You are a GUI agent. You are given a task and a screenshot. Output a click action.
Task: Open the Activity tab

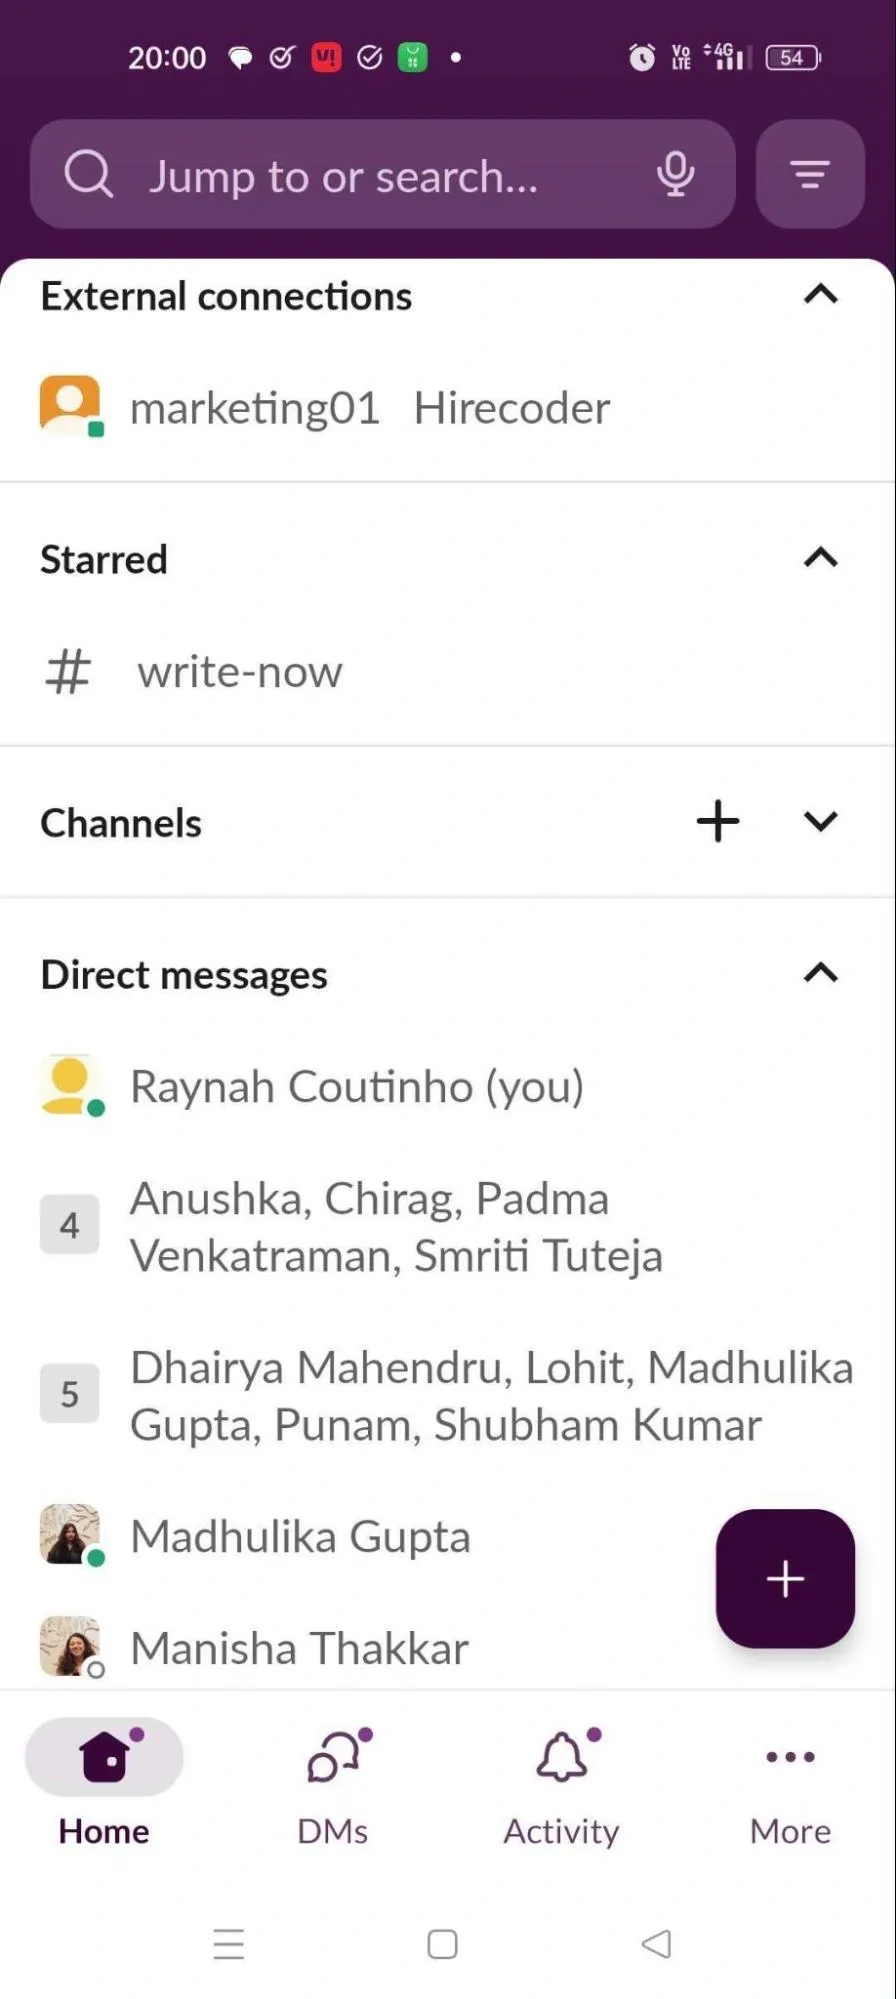point(562,1785)
